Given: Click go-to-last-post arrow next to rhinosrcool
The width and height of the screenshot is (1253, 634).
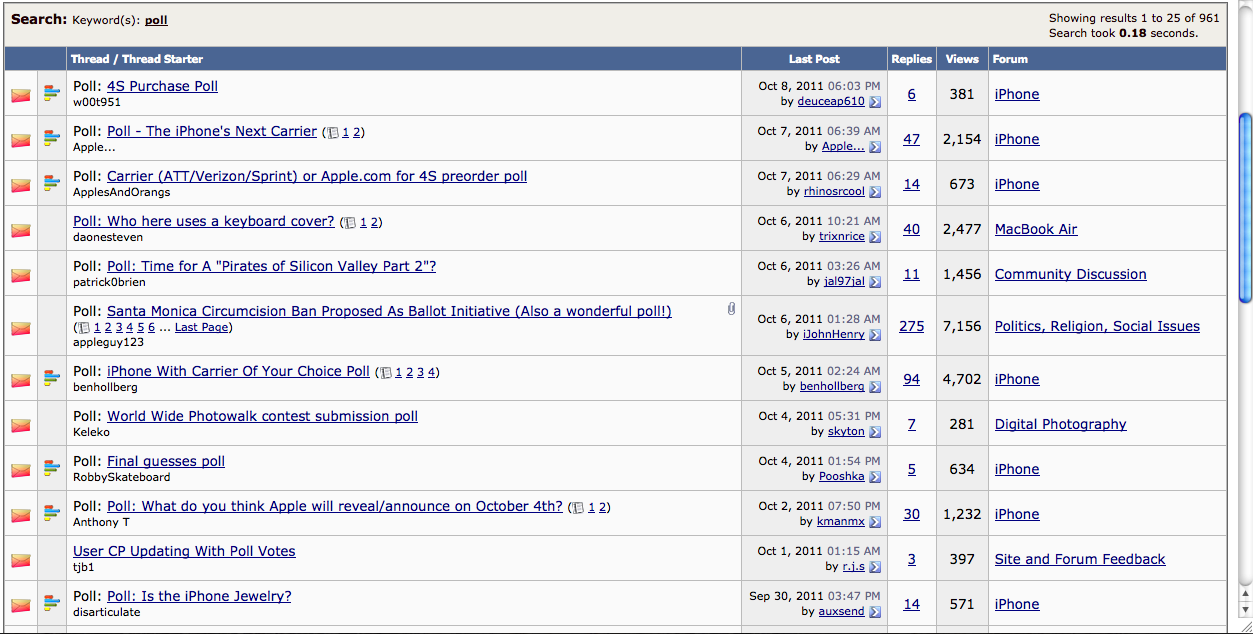Looking at the screenshot, I should tap(875, 192).
